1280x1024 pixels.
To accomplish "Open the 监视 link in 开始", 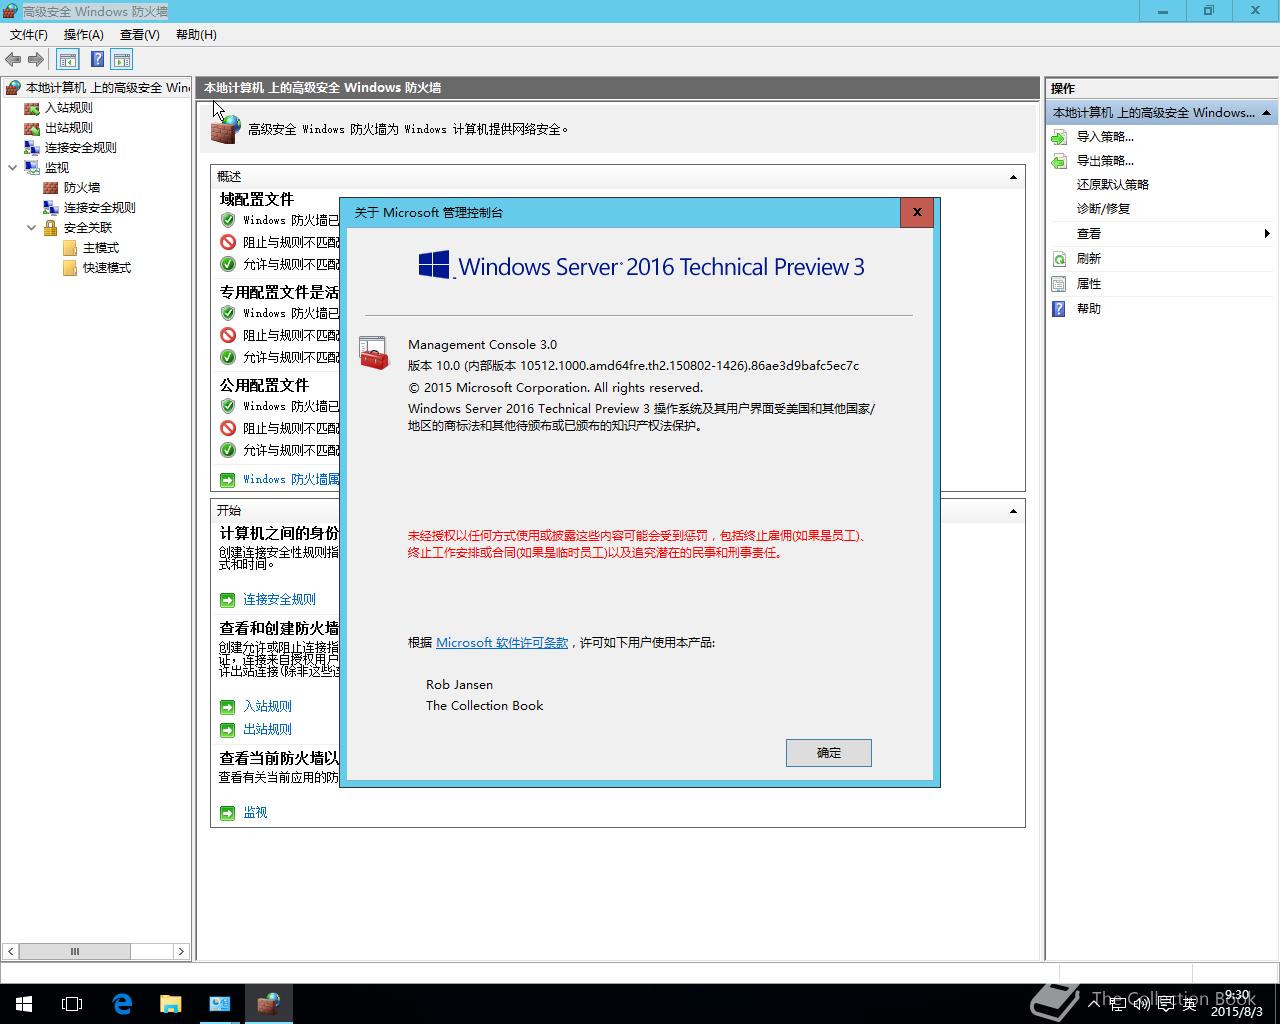I will coord(255,813).
